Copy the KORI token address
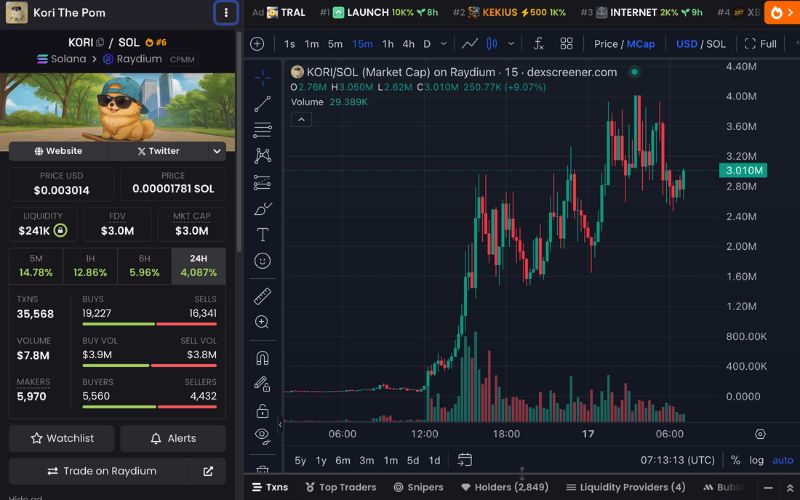Screen dimensions: 800x500 click(x=101, y=42)
